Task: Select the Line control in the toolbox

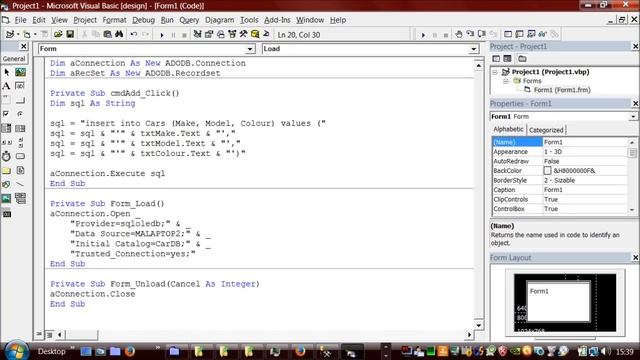Action: (20, 184)
